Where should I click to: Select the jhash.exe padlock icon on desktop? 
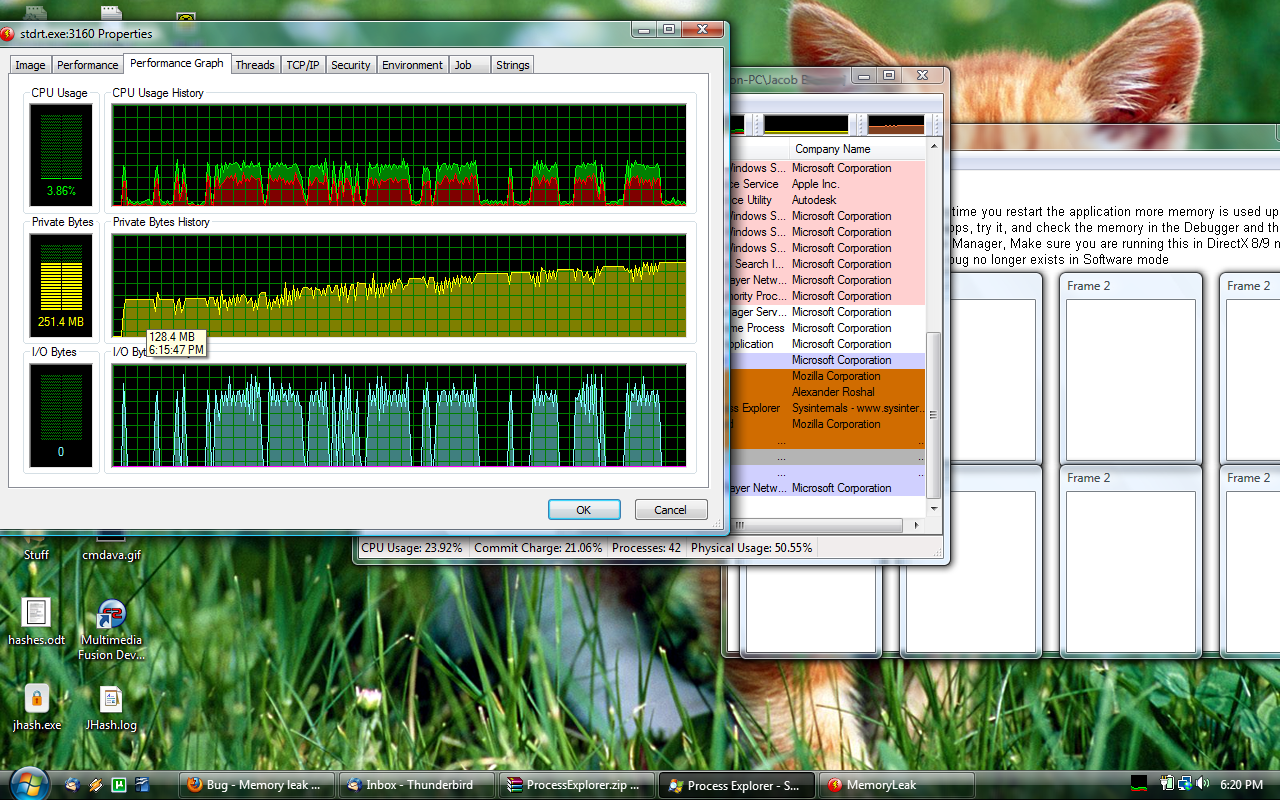pos(36,698)
